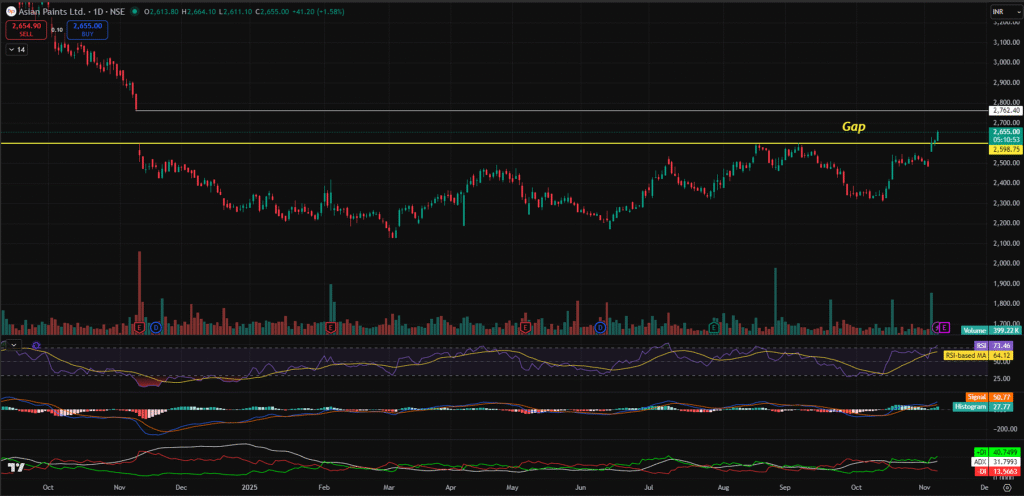This screenshot has width=1024, height=496.
Task: Click the green E earnings marker near July
Action: tap(714, 327)
